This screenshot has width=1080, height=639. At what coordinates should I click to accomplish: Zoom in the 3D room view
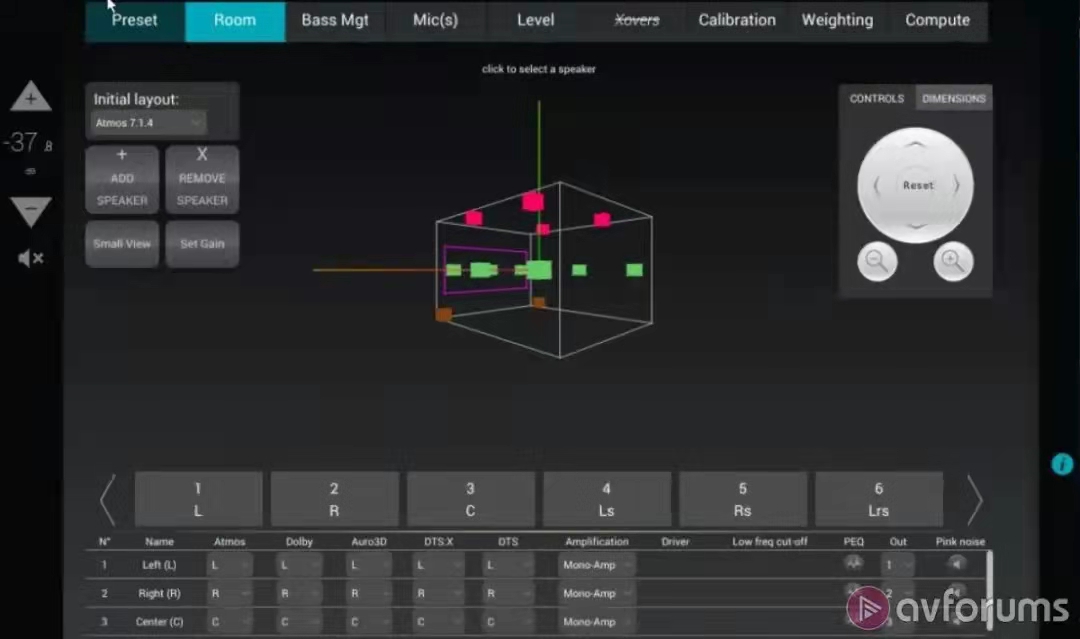pos(953,262)
